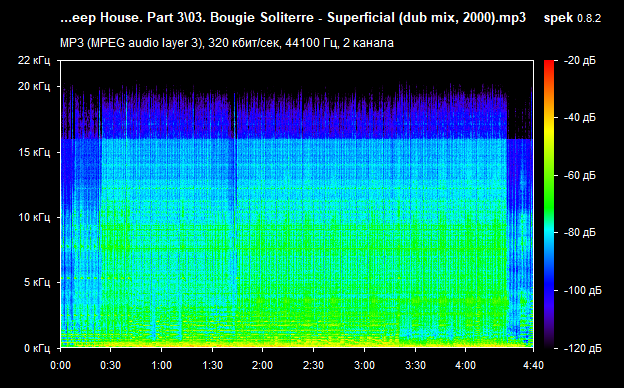
Task: Click the 5 кГц frequency axis label
Action: [x=37, y=283]
